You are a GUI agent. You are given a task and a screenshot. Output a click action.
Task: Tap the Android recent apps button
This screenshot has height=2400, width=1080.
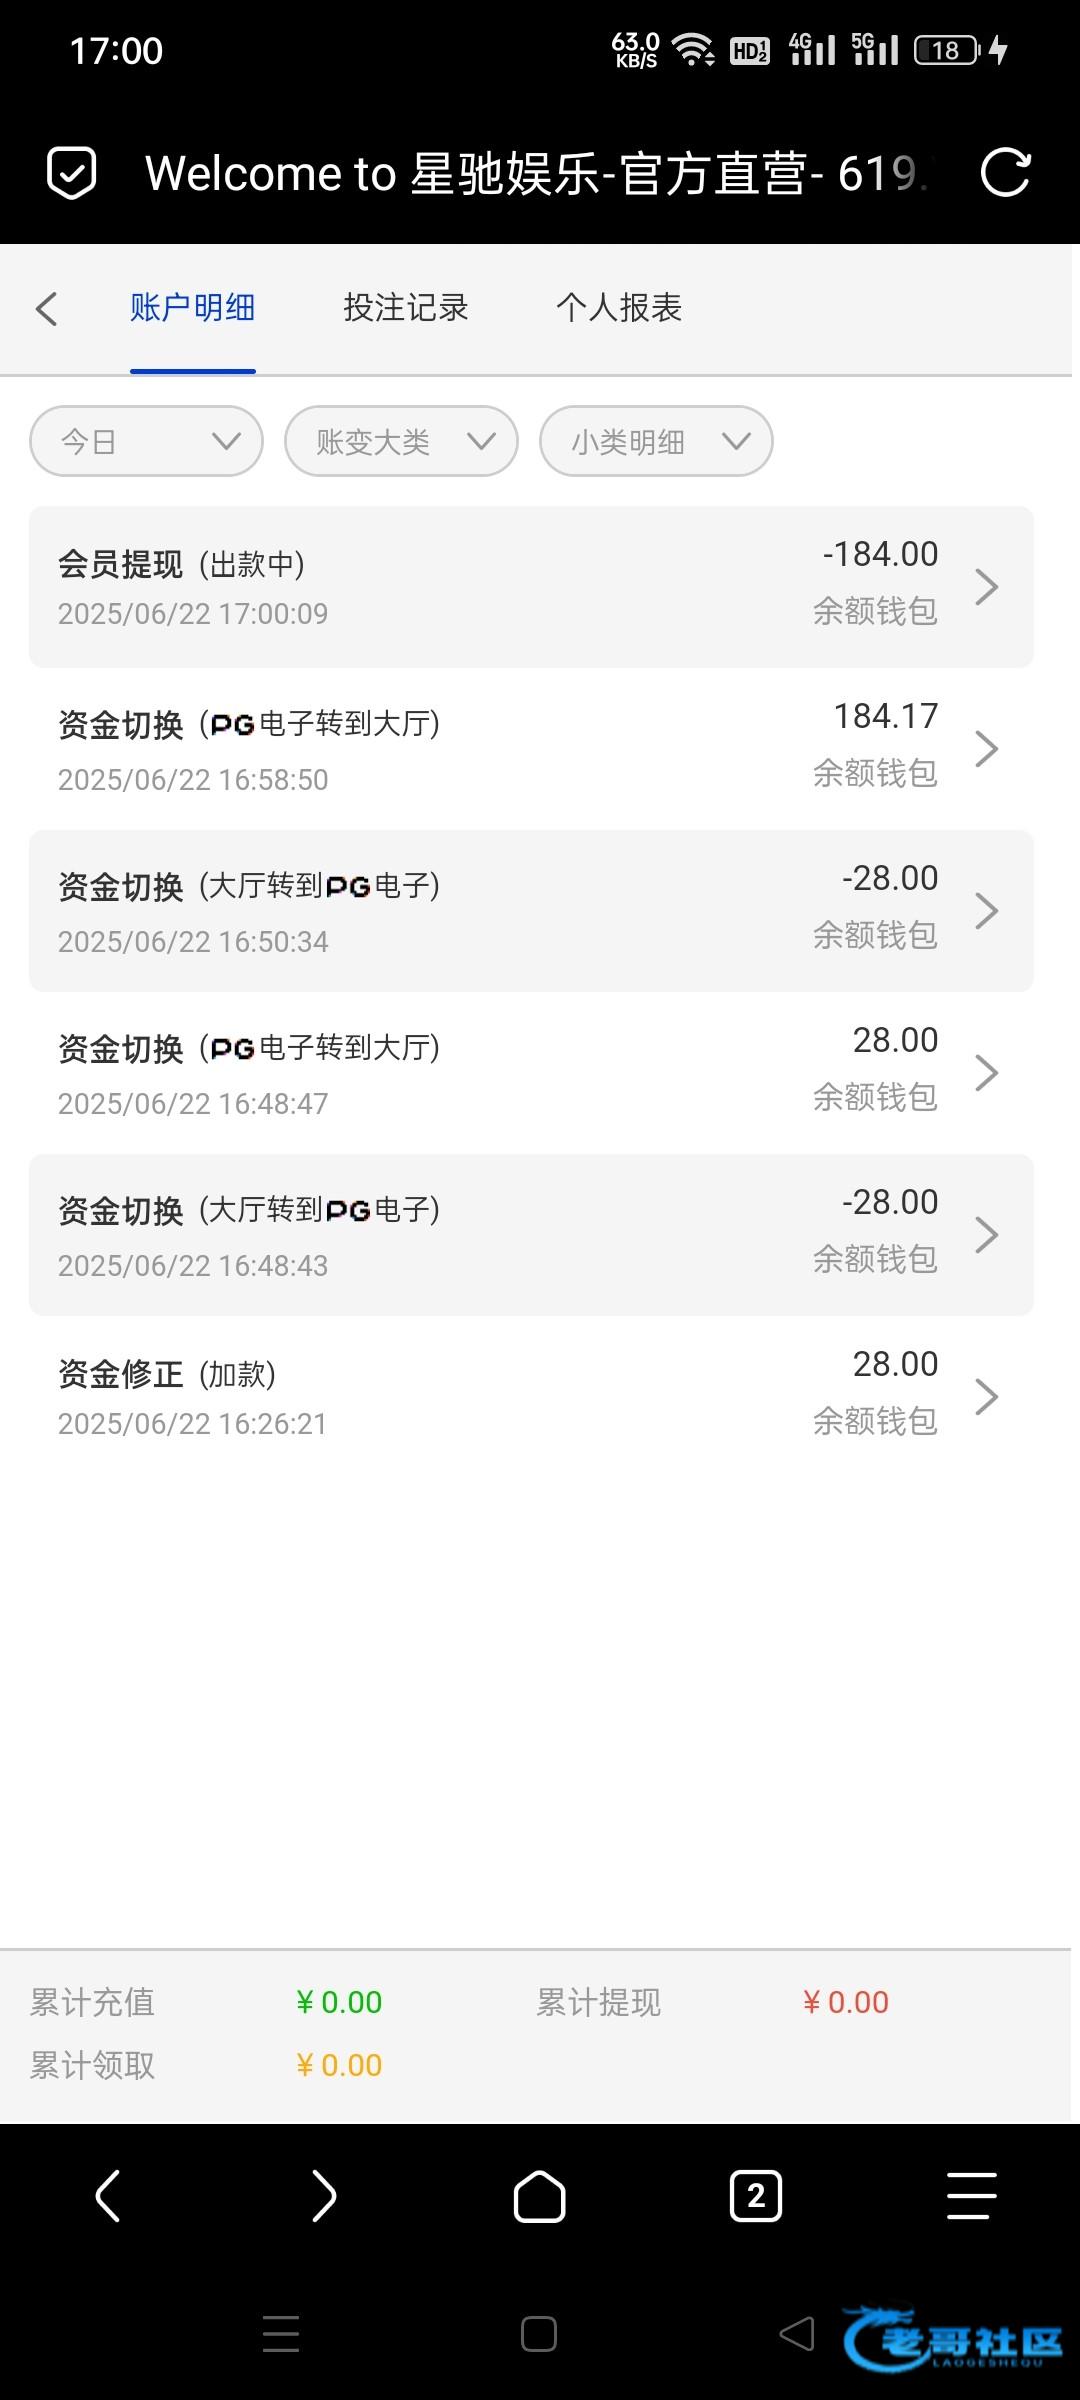(x=281, y=2334)
